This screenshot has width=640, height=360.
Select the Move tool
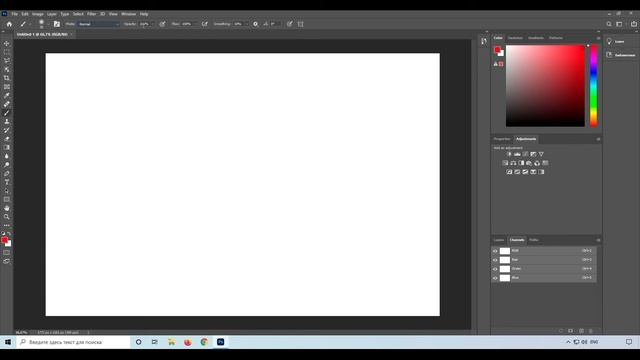click(x=7, y=43)
